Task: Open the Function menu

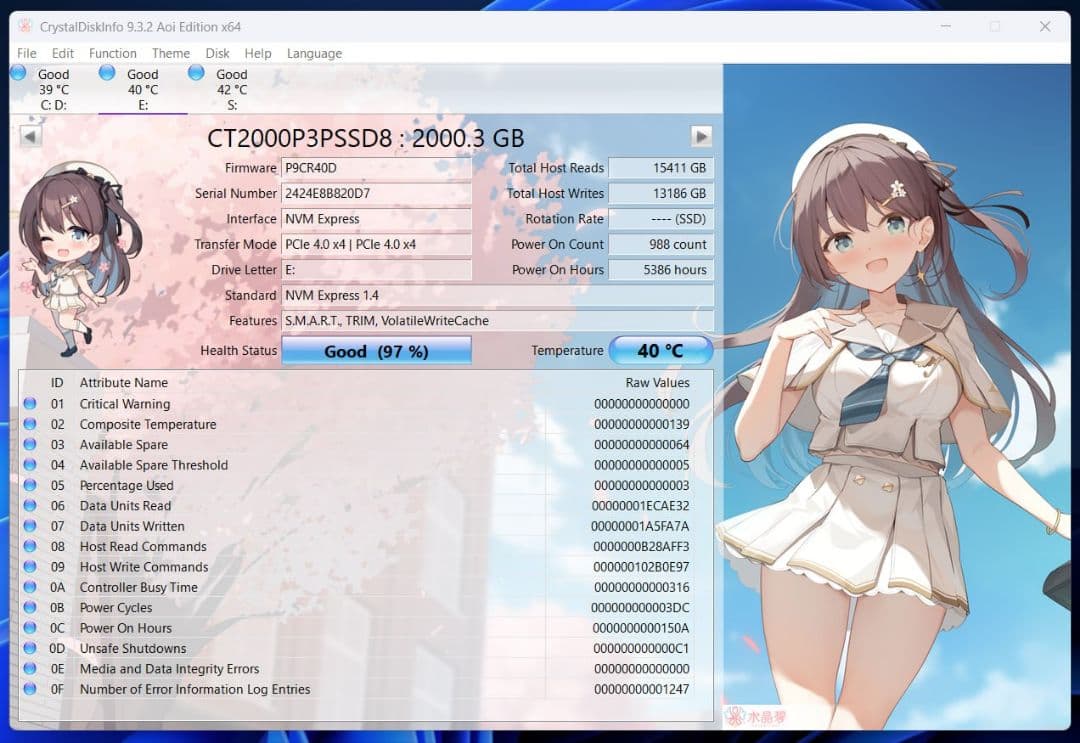Action: [112, 53]
